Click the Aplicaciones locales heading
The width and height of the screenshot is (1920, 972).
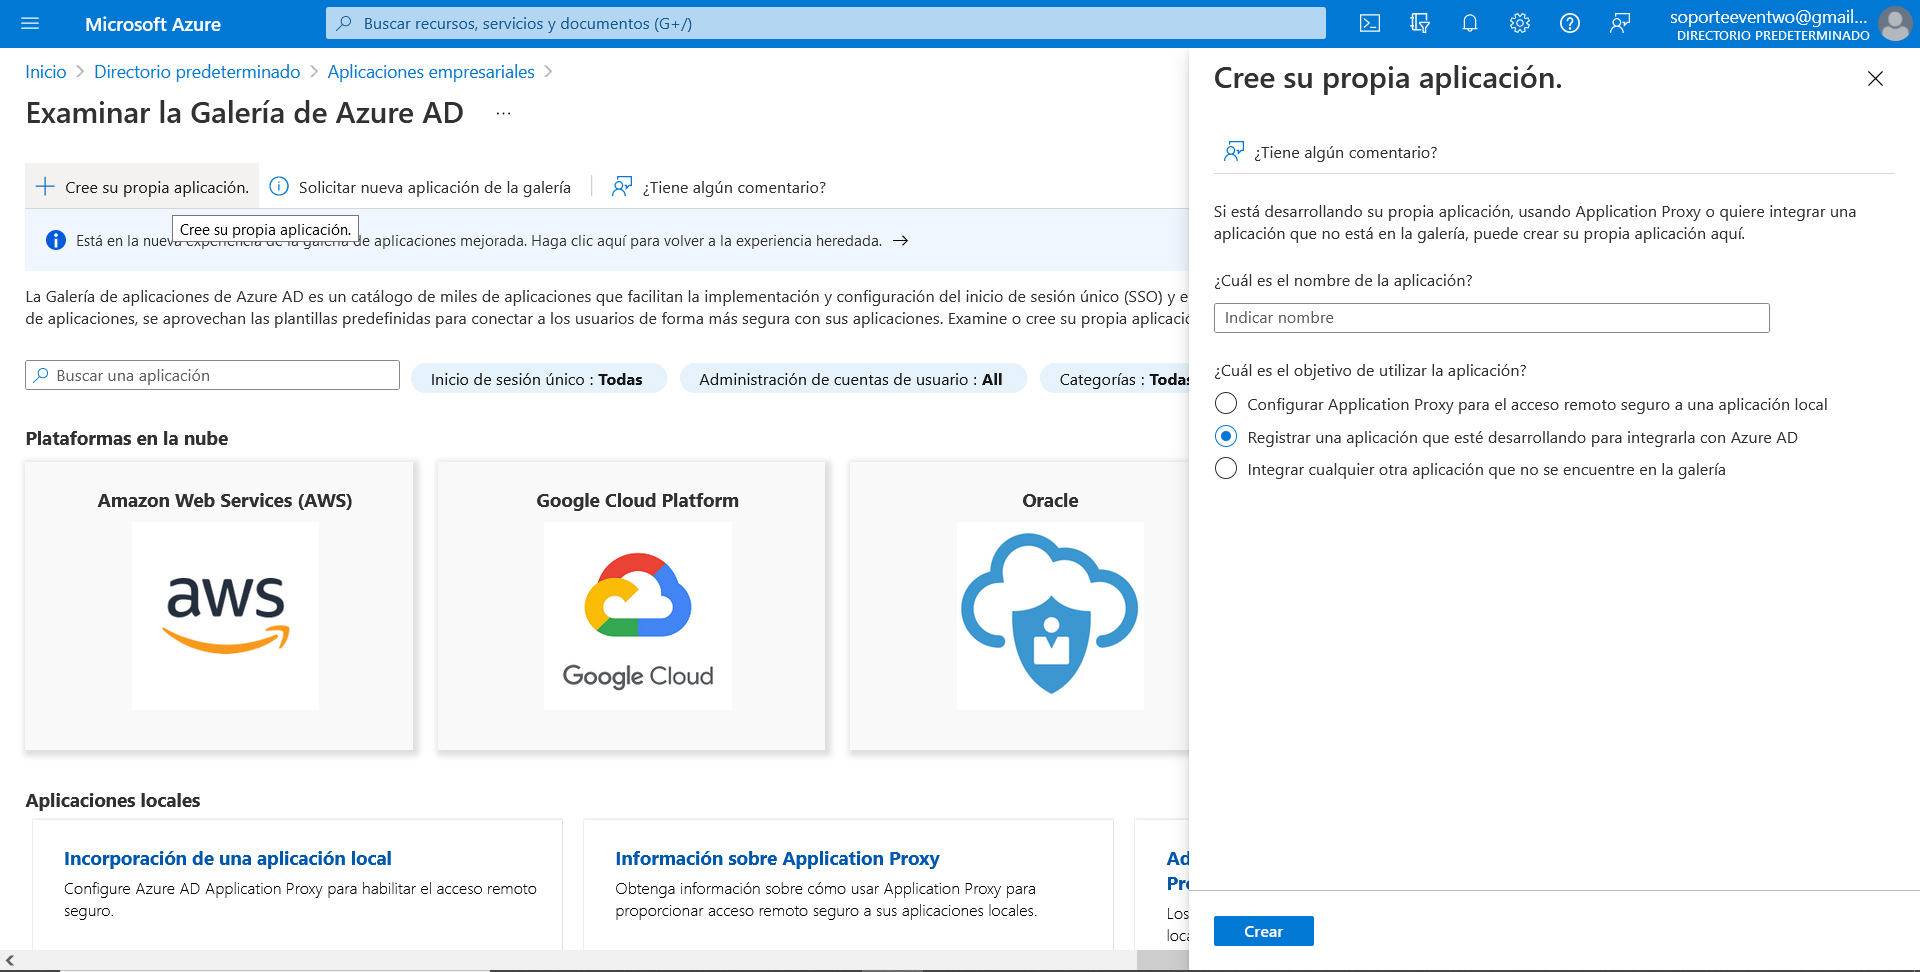[113, 800]
